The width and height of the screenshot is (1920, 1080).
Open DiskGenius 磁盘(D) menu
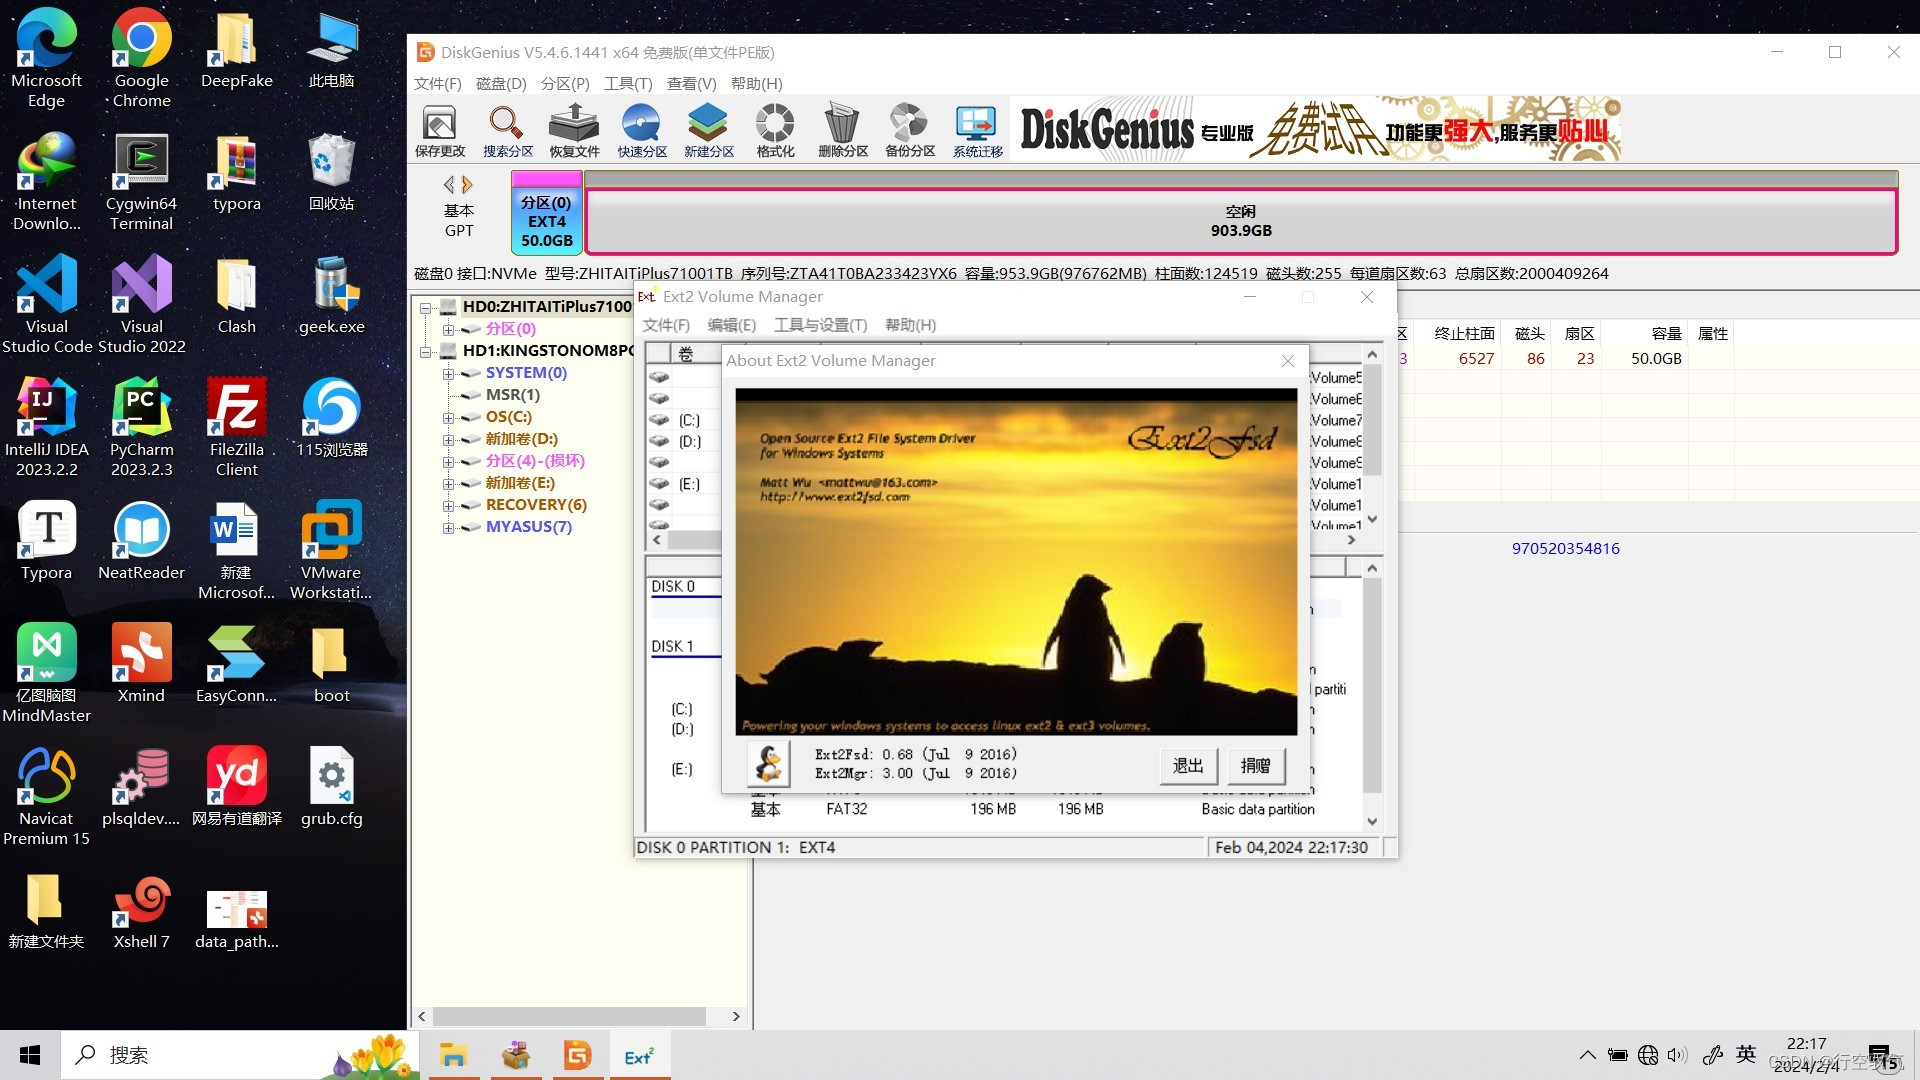click(501, 84)
